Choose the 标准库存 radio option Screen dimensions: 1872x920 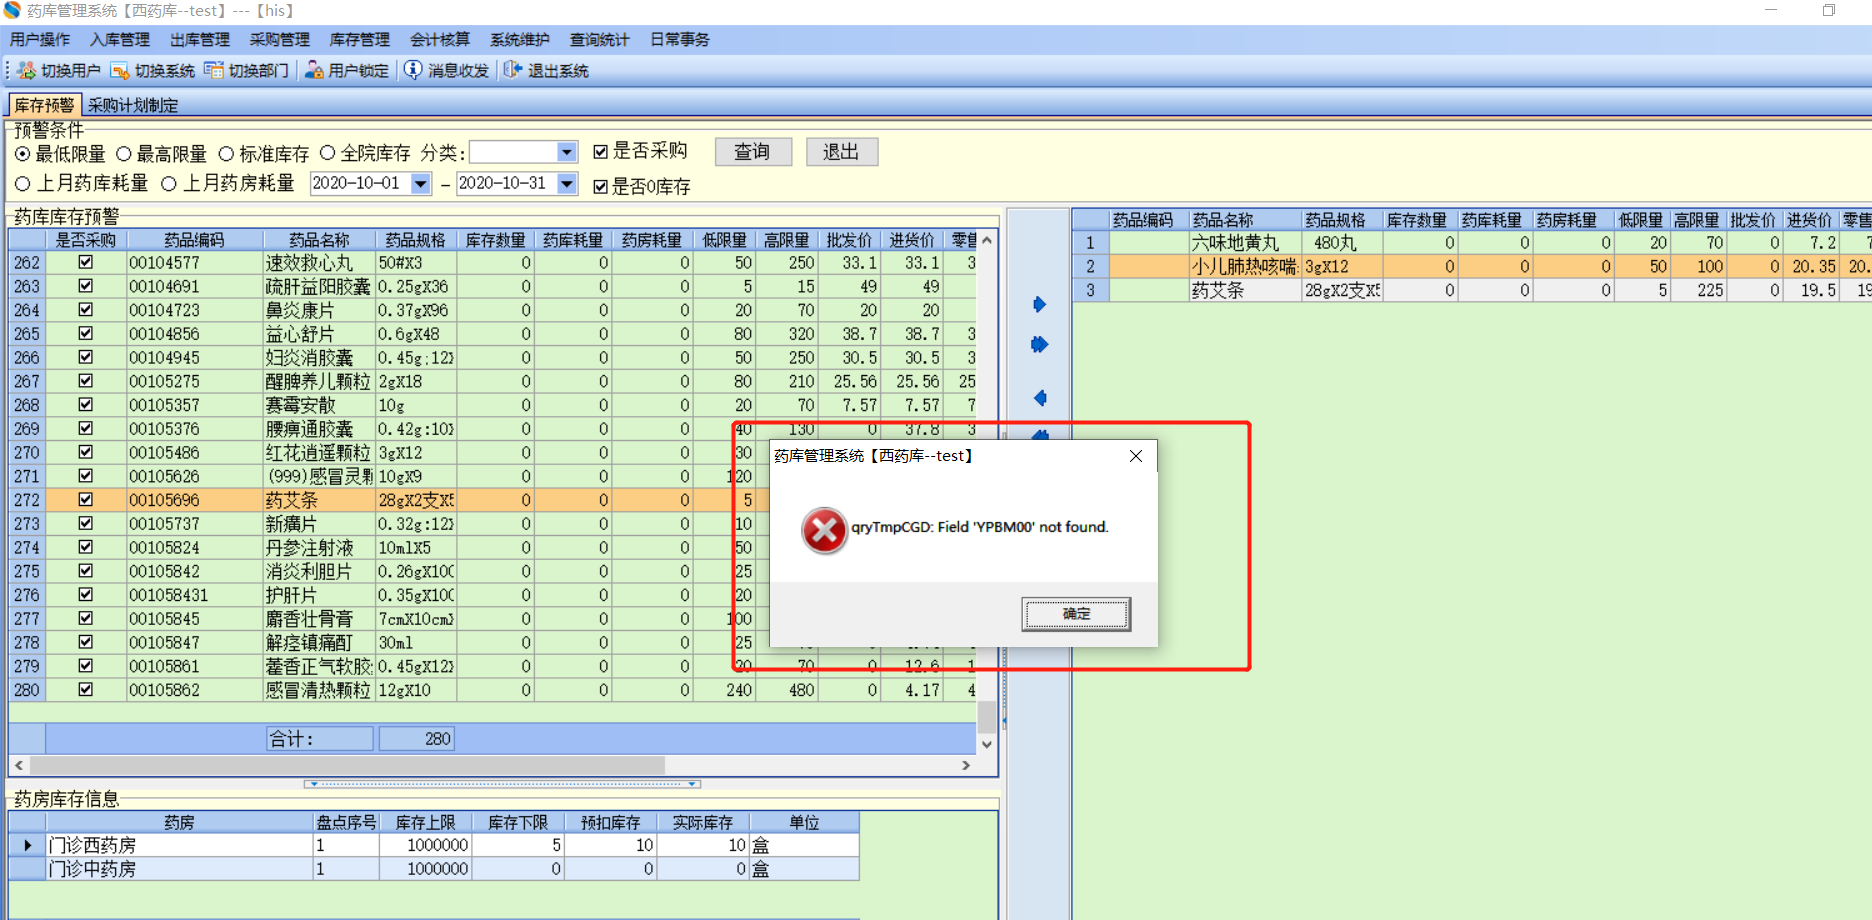(x=226, y=154)
